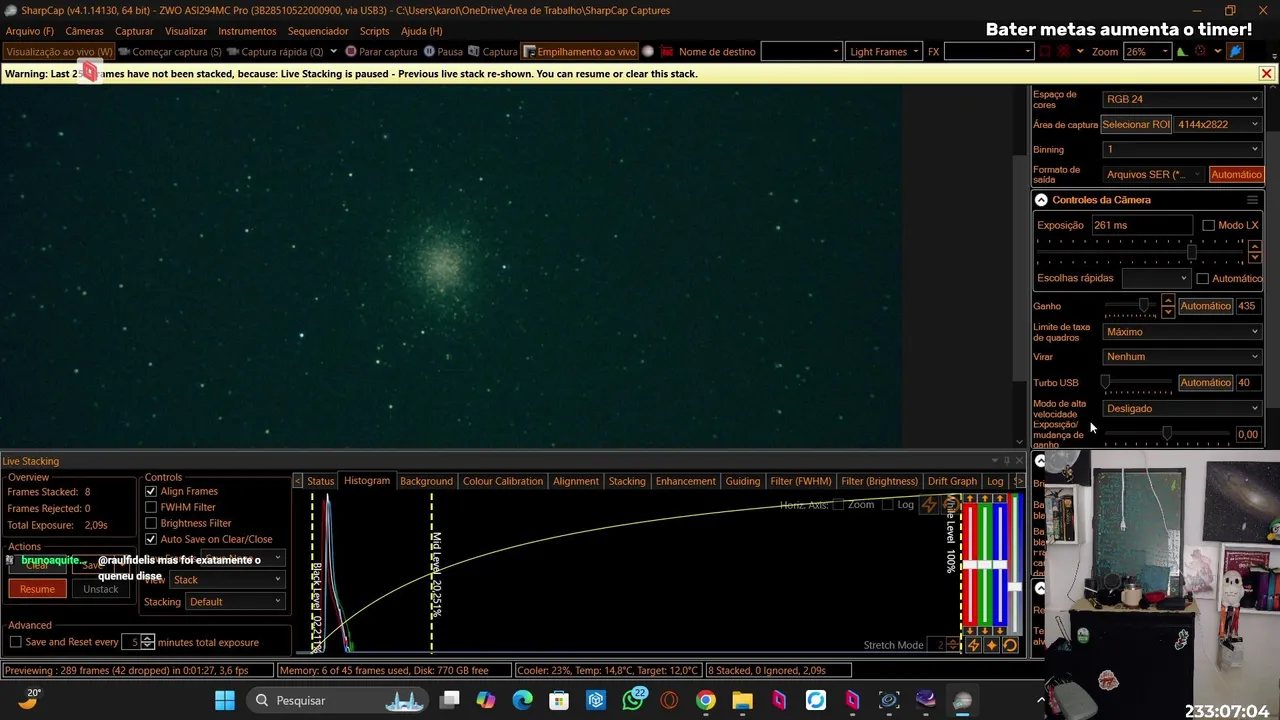Viewport: 1280px width, 720px height.
Task: Open Microsoft Edge from taskbar
Action: 523,700
